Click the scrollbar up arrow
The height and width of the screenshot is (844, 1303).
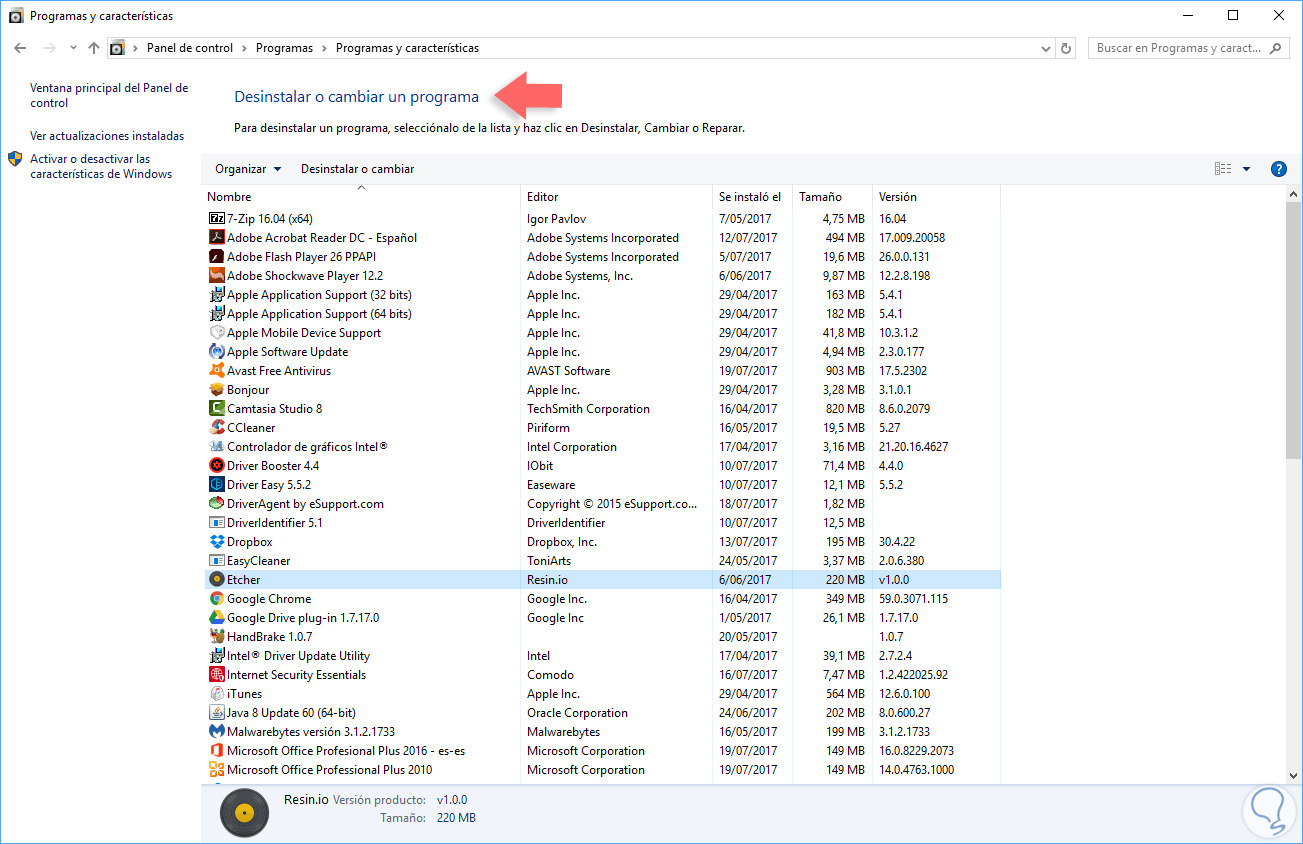coord(1294,194)
